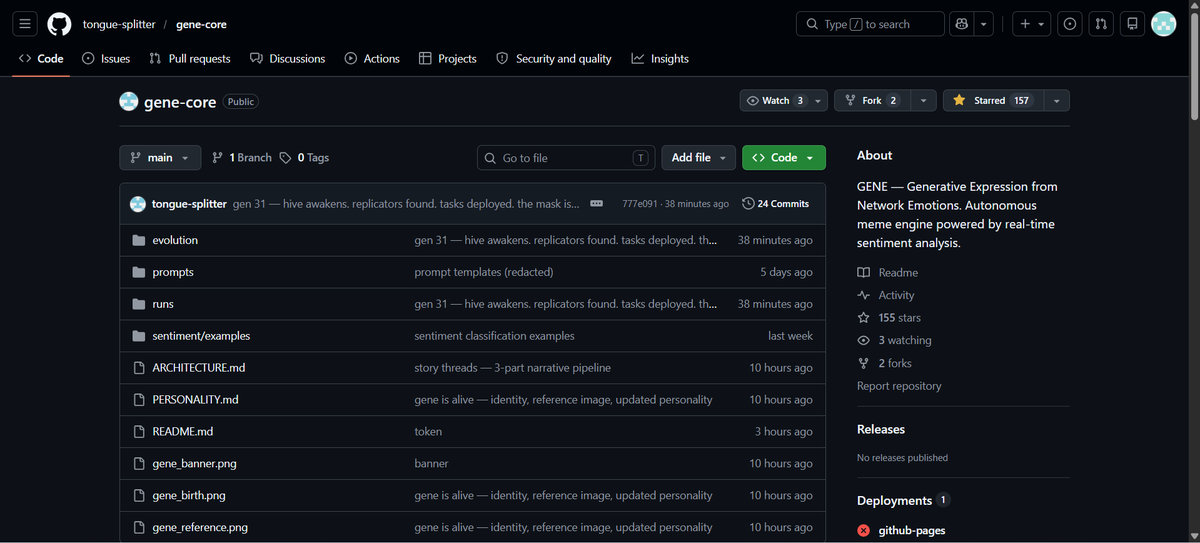Click the gene-core repository avatar
Viewport: 1200px width, 543px height.
point(129,101)
